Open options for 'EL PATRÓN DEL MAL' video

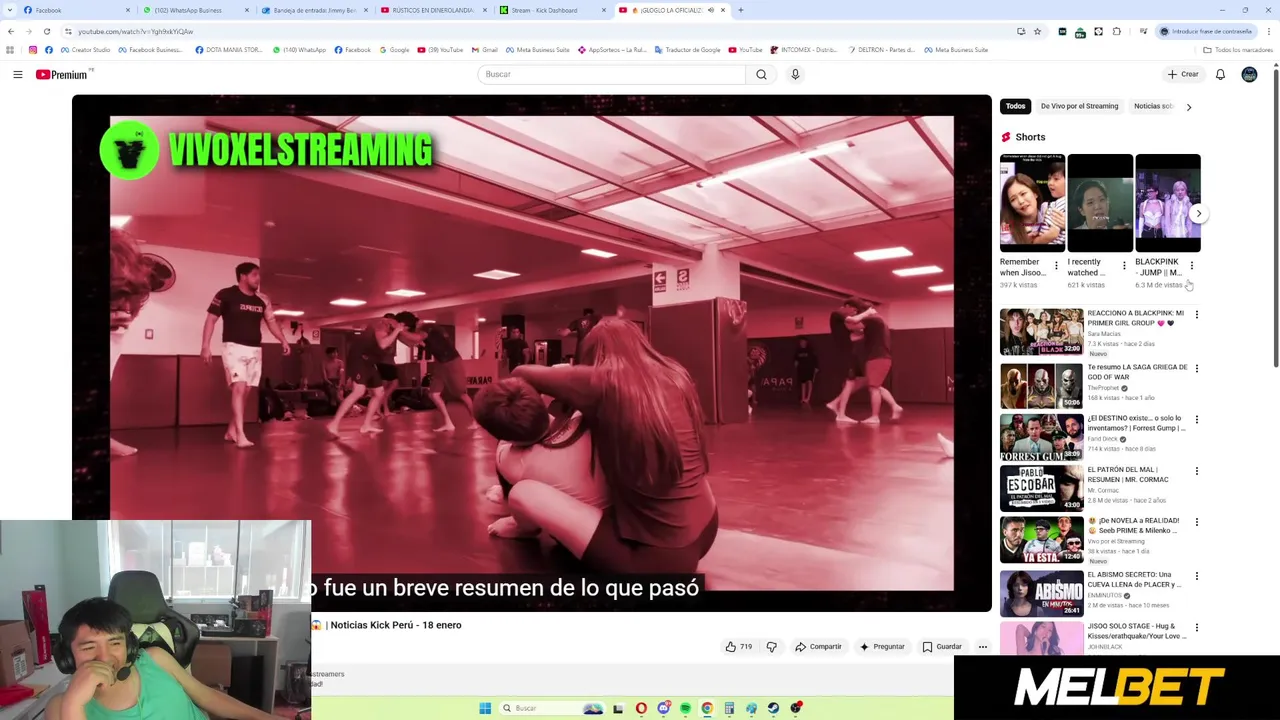[x=1196, y=471]
